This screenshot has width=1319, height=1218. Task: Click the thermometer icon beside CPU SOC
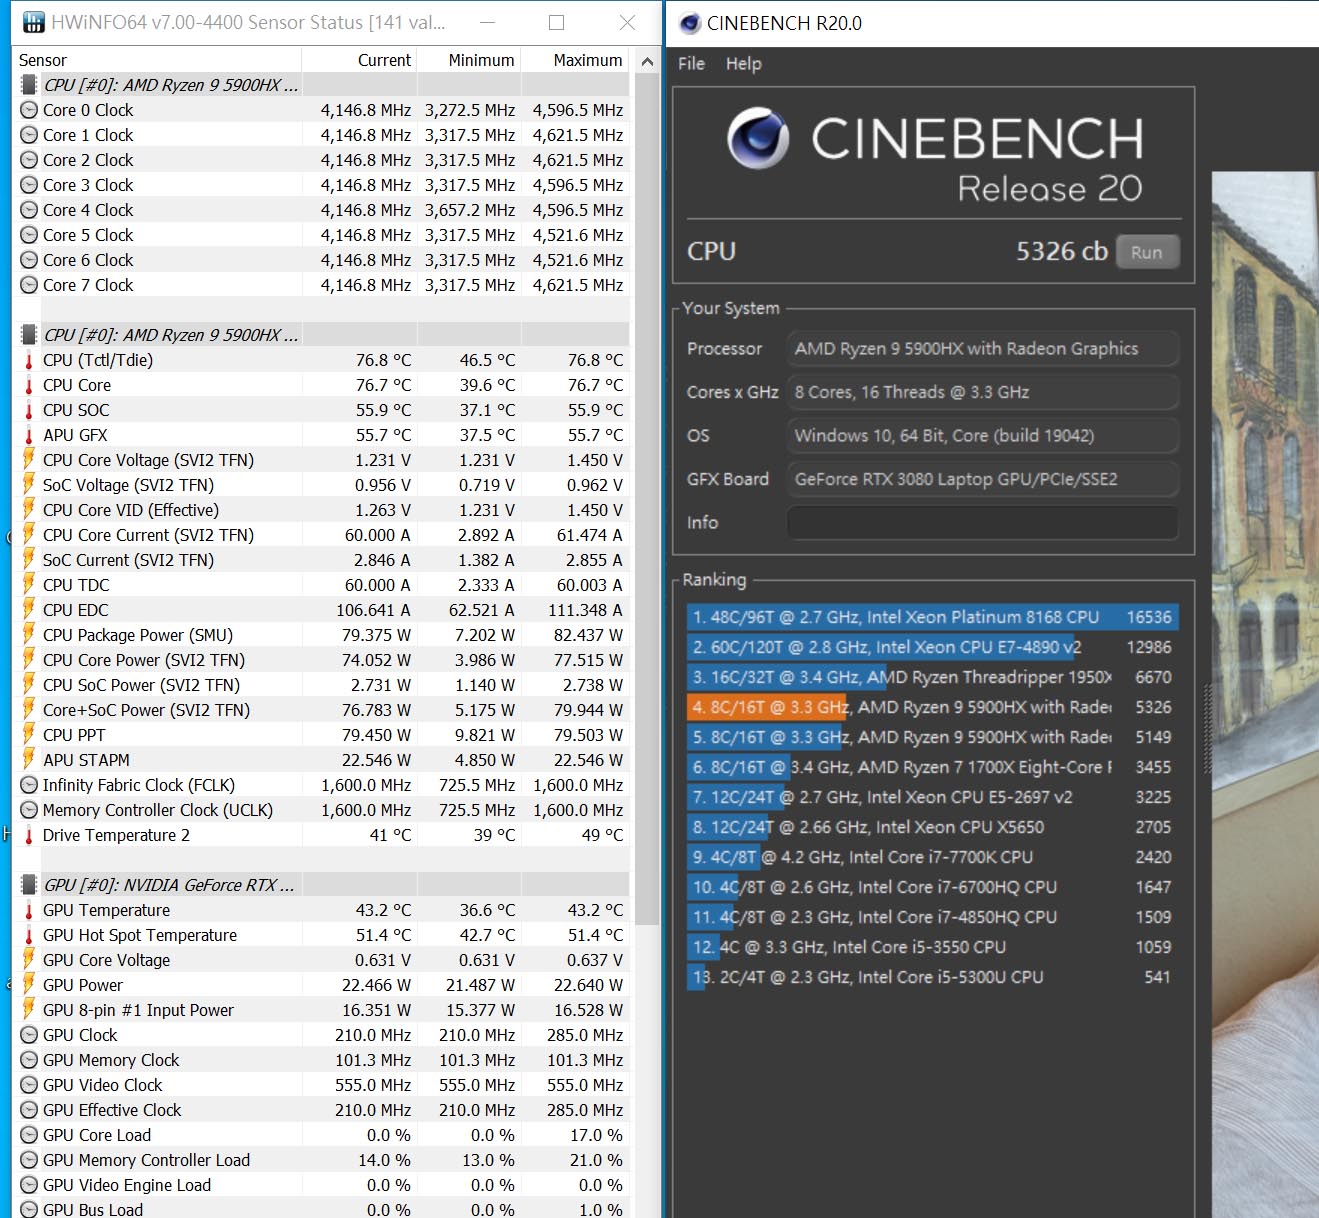tap(29, 410)
